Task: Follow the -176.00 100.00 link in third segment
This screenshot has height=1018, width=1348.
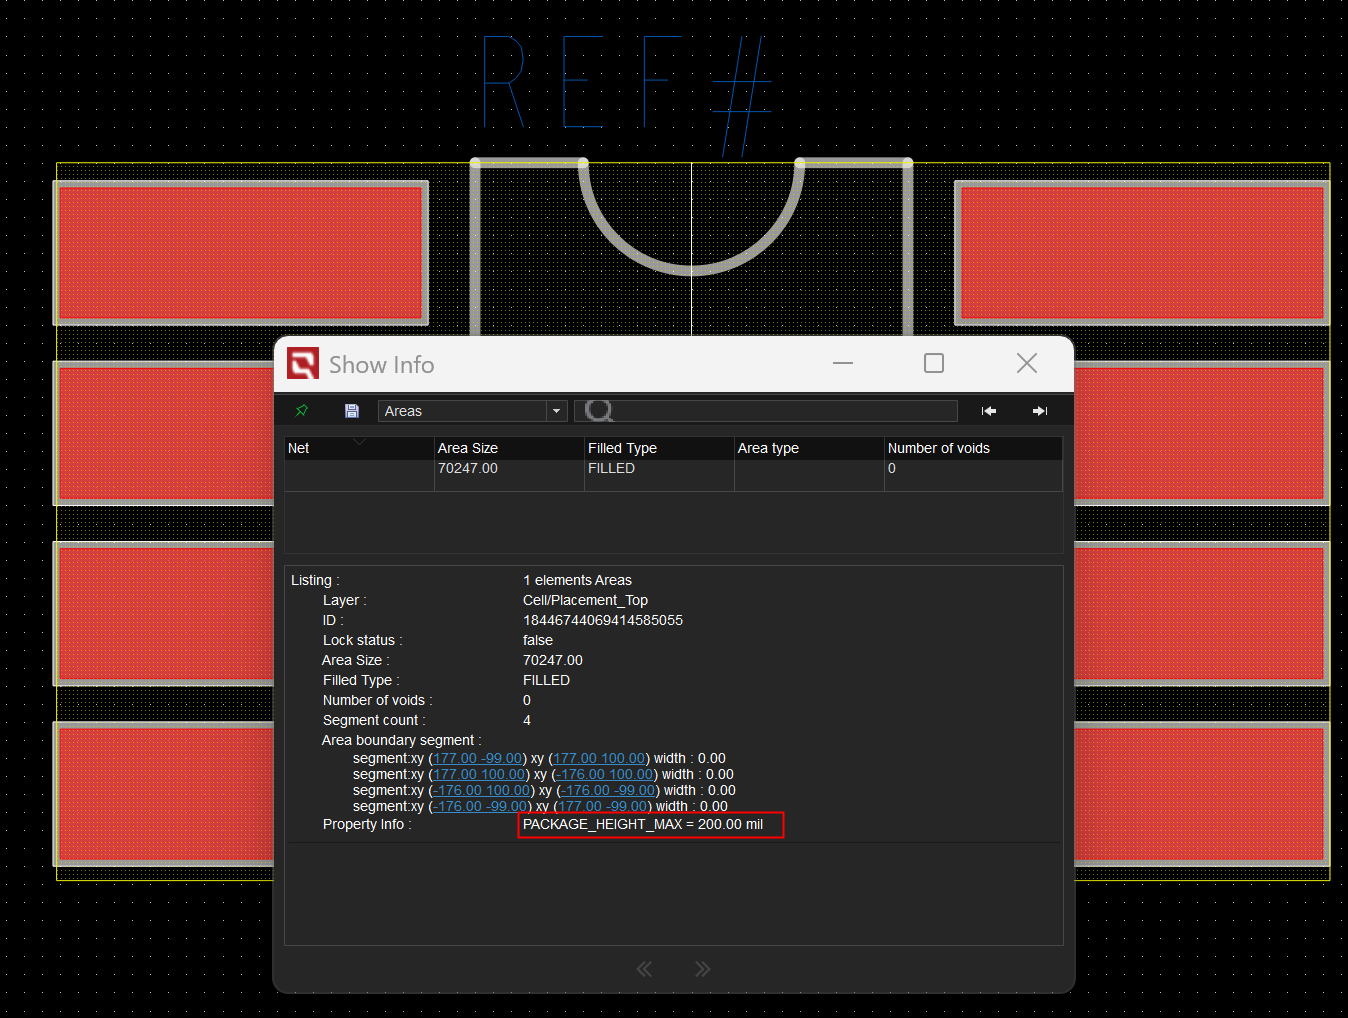Action: [481, 790]
